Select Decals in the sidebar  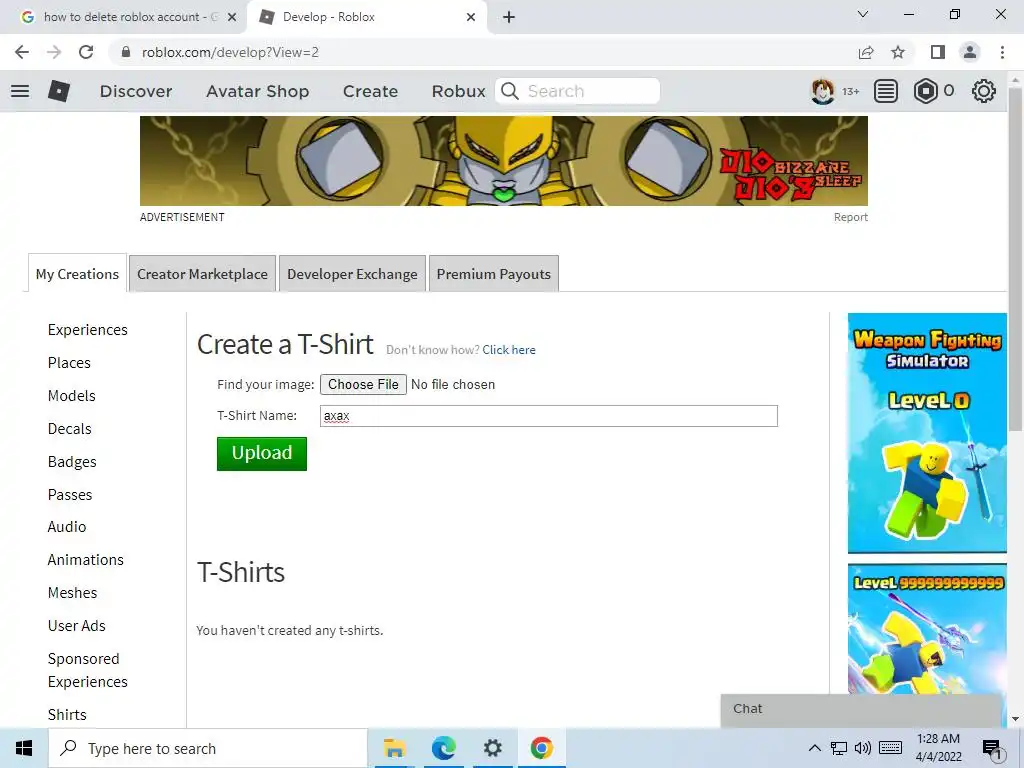coord(69,428)
